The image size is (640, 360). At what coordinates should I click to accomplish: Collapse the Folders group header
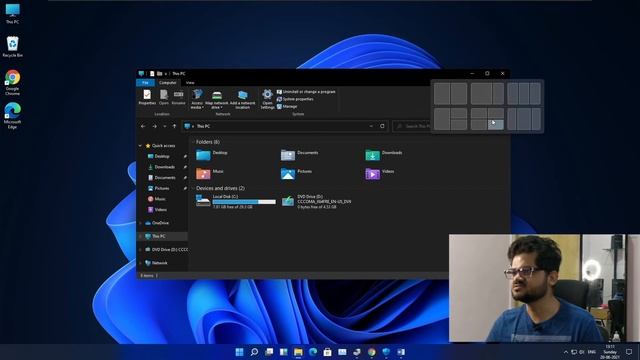click(x=193, y=142)
